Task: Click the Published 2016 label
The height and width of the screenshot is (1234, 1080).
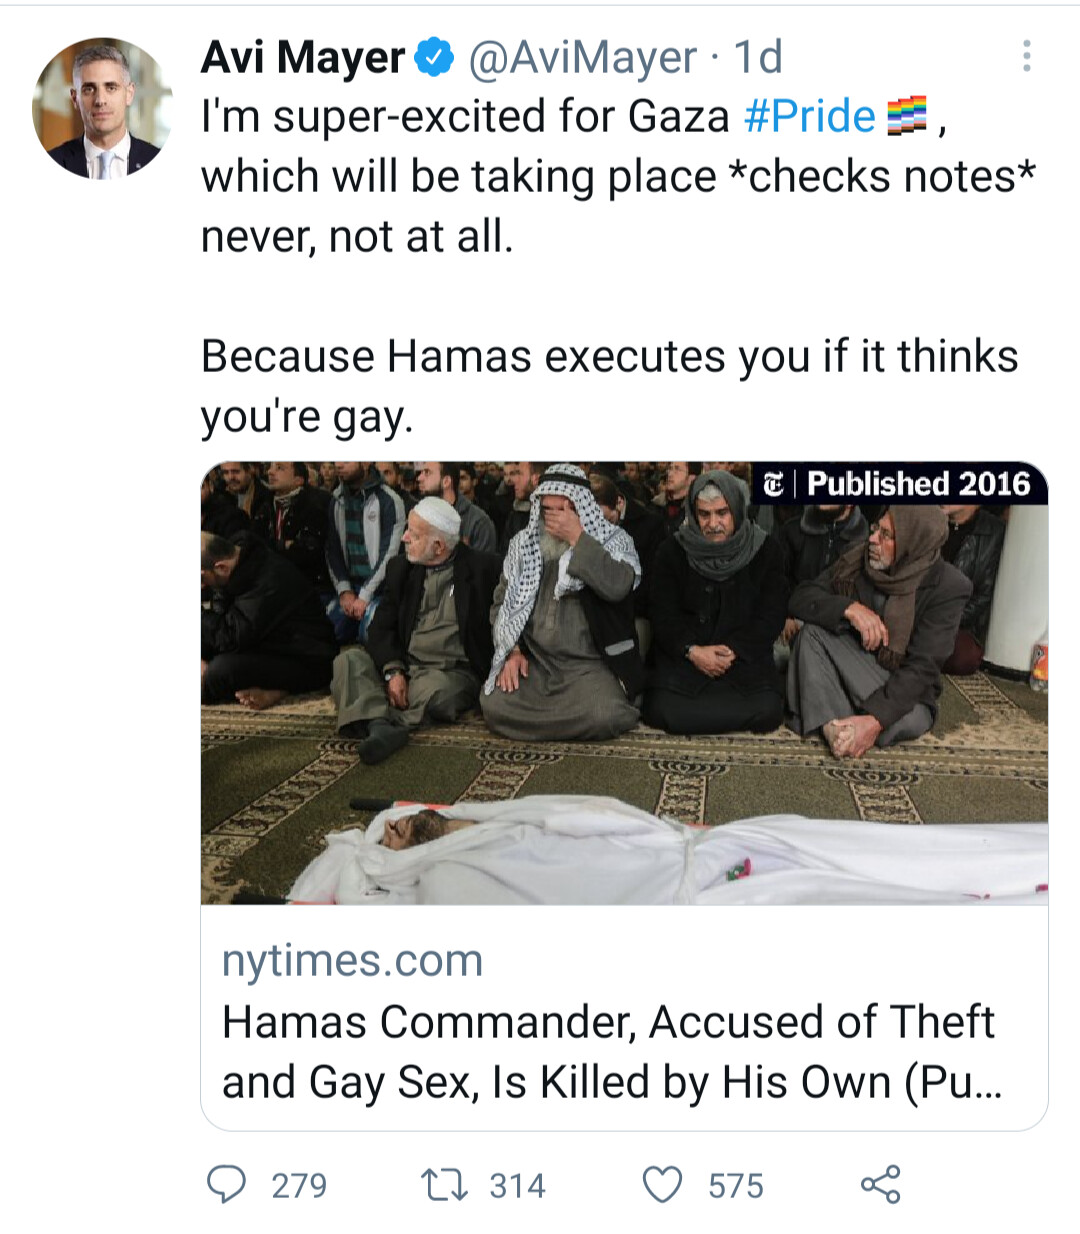Action: tap(918, 484)
